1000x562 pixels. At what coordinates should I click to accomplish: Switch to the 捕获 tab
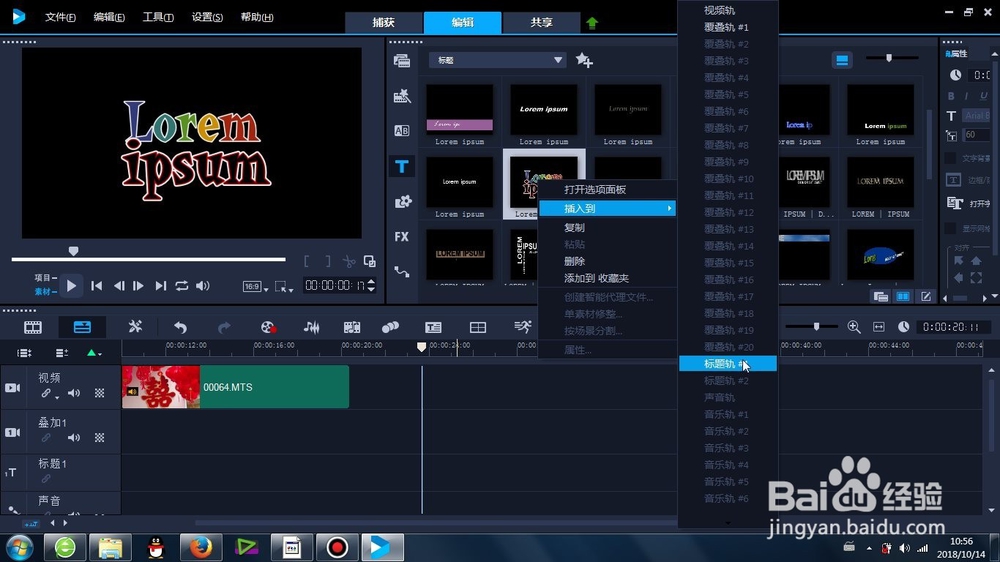point(383,22)
